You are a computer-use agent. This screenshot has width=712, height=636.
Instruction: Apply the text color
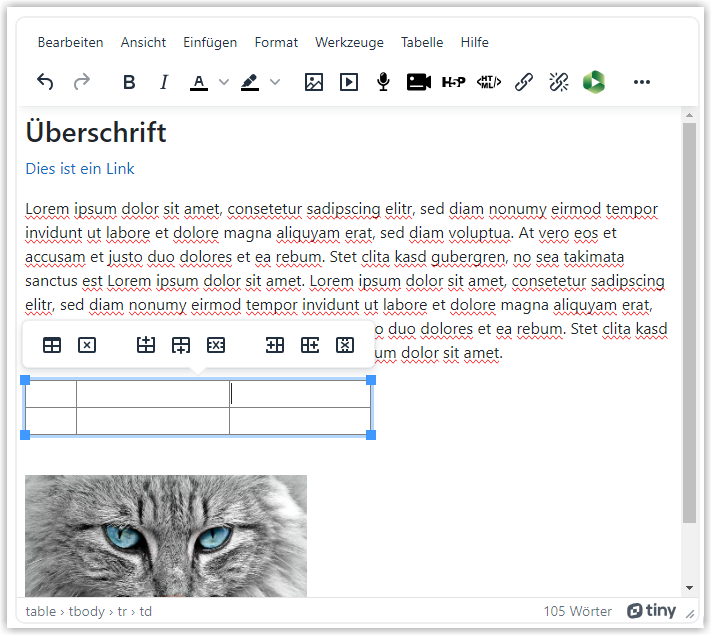[199, 82]
